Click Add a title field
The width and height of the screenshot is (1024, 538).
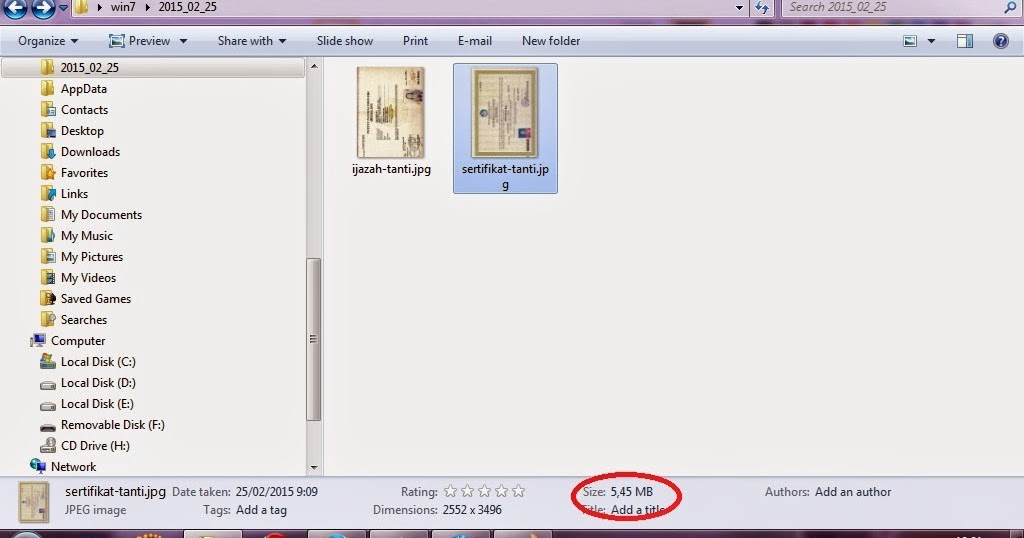click(x=639, y=510)
